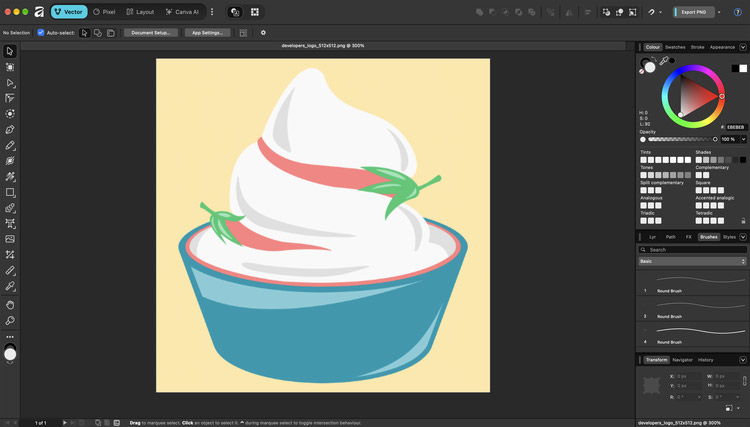Click the flip horizontal icon in top toolbar

click(569, 12)
